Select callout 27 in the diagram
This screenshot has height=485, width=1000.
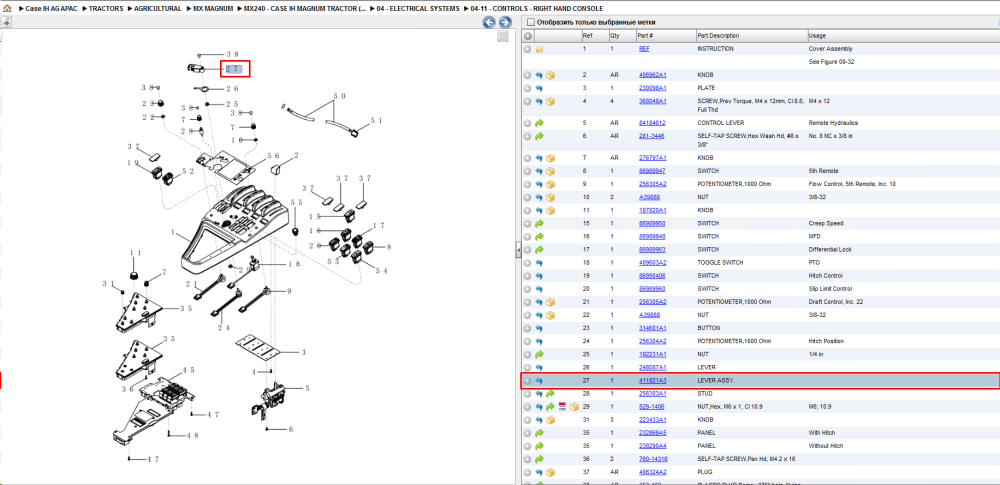[x=235, y=68]
